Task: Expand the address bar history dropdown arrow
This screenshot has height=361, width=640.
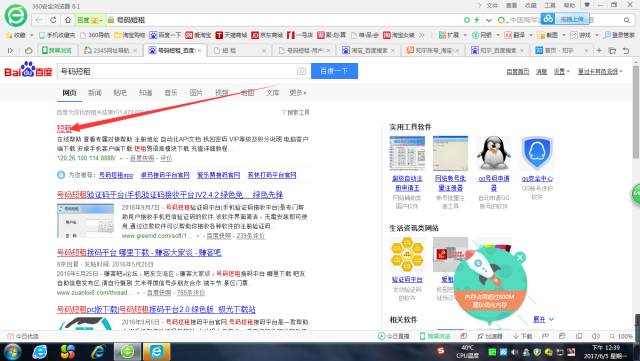Action: click(489, 20)
